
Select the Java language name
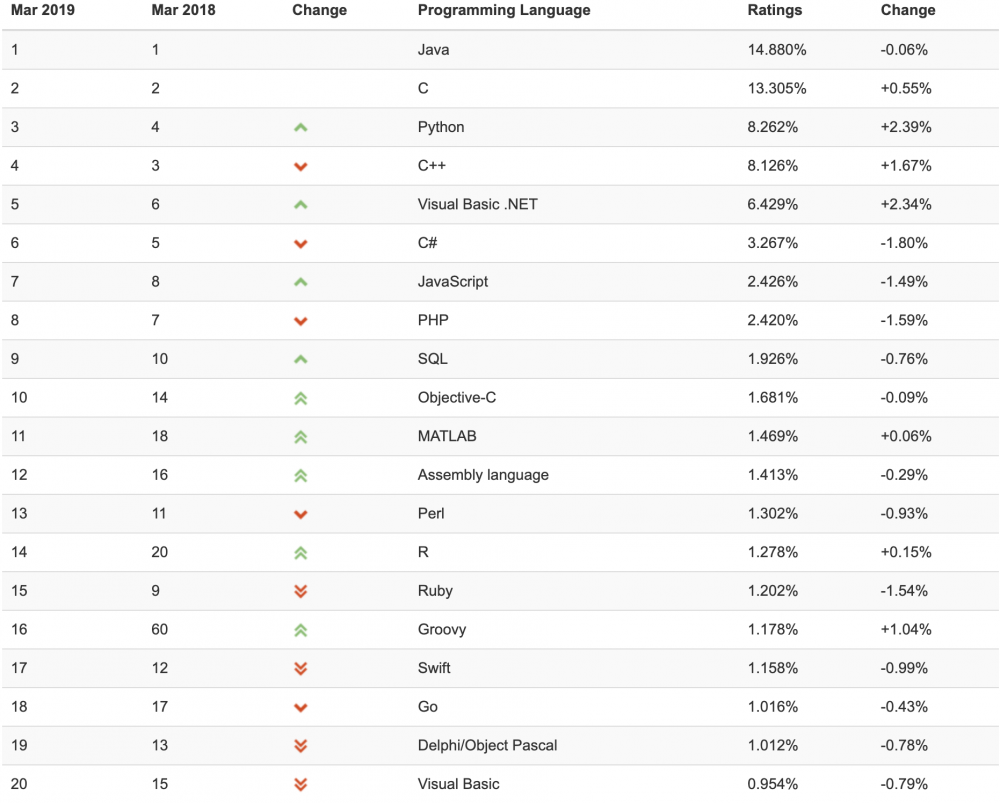pos(433,49)
